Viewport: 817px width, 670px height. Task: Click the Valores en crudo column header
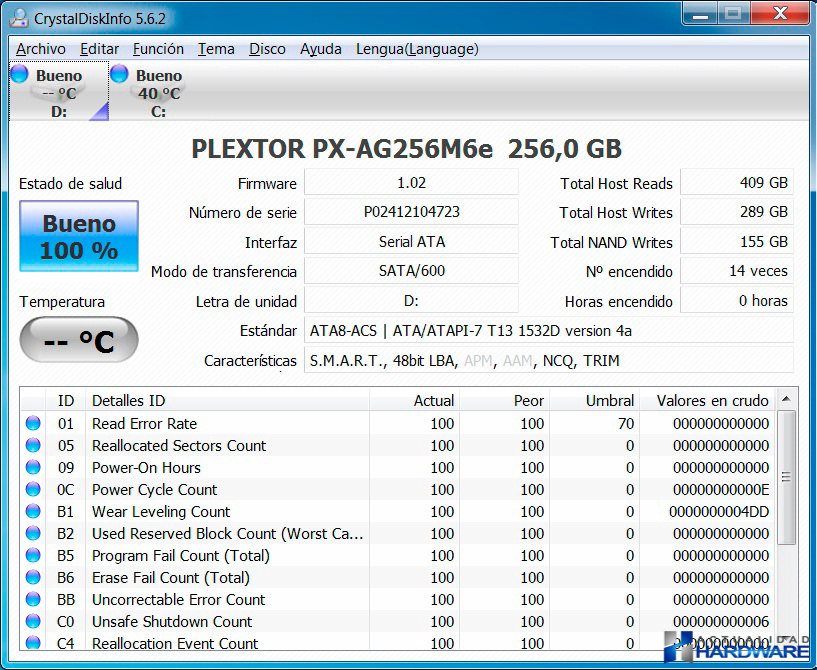pos(712,400)
